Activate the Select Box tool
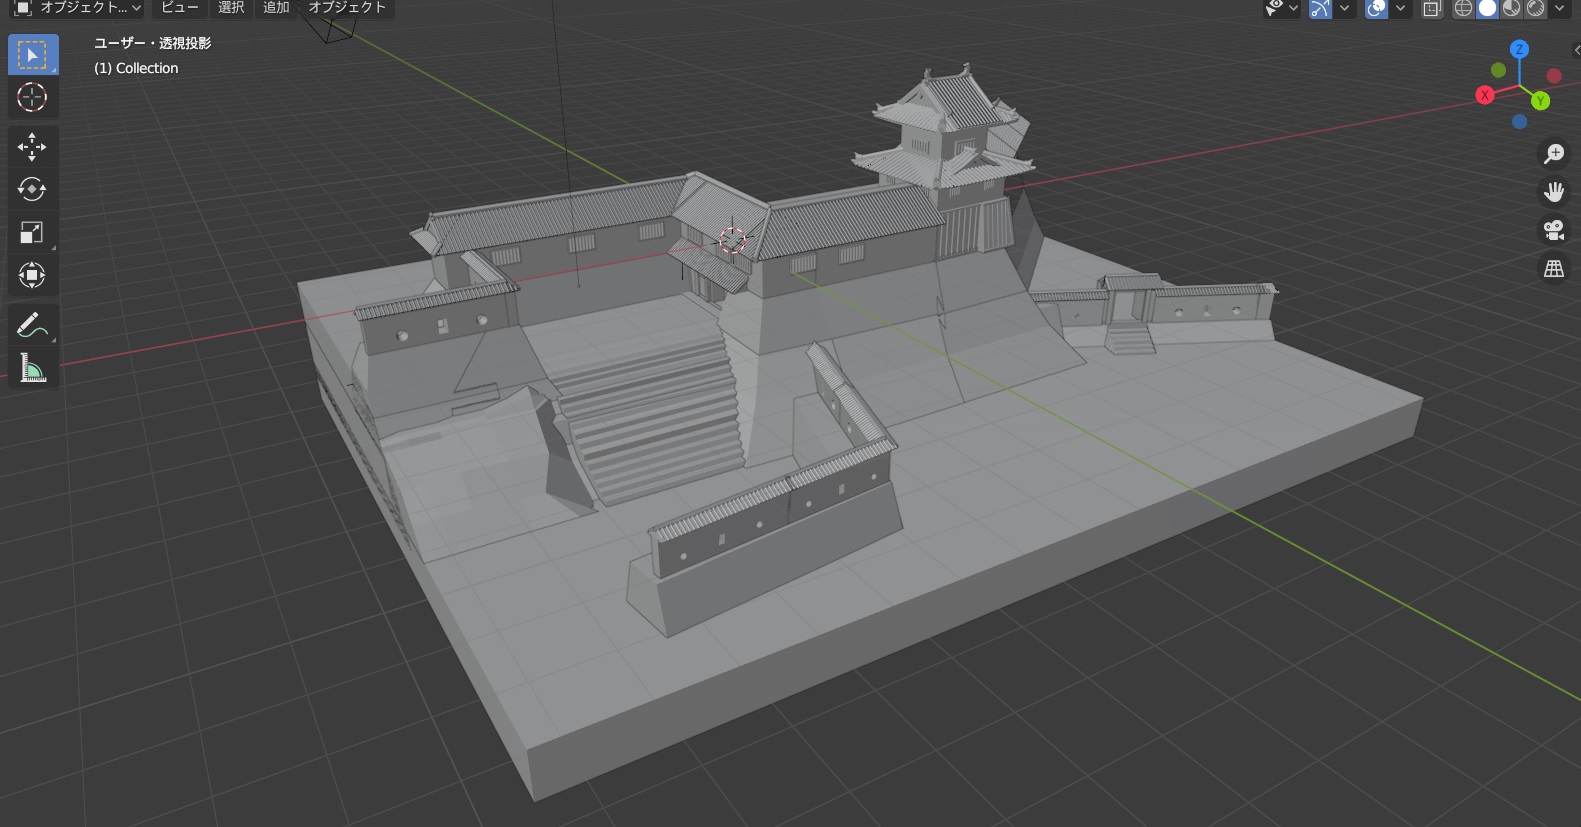The image size is (1581, 827). tap(33, 55)
